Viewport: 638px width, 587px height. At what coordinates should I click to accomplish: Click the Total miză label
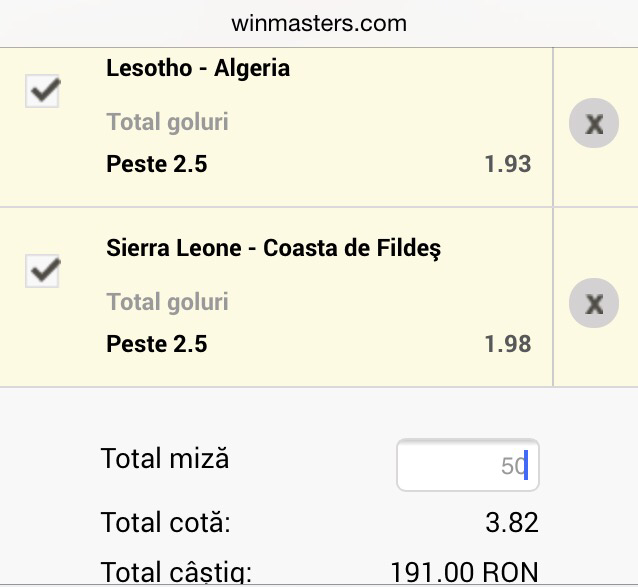[x=165, y=460]
